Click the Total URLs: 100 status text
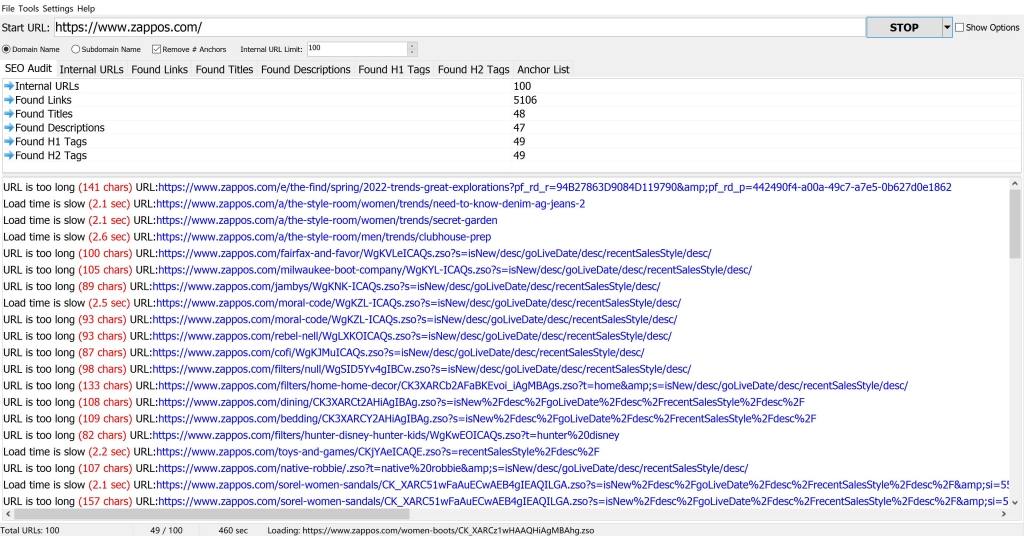The height and width of the screenshot is (536, 1024). [x=30, y=530]
